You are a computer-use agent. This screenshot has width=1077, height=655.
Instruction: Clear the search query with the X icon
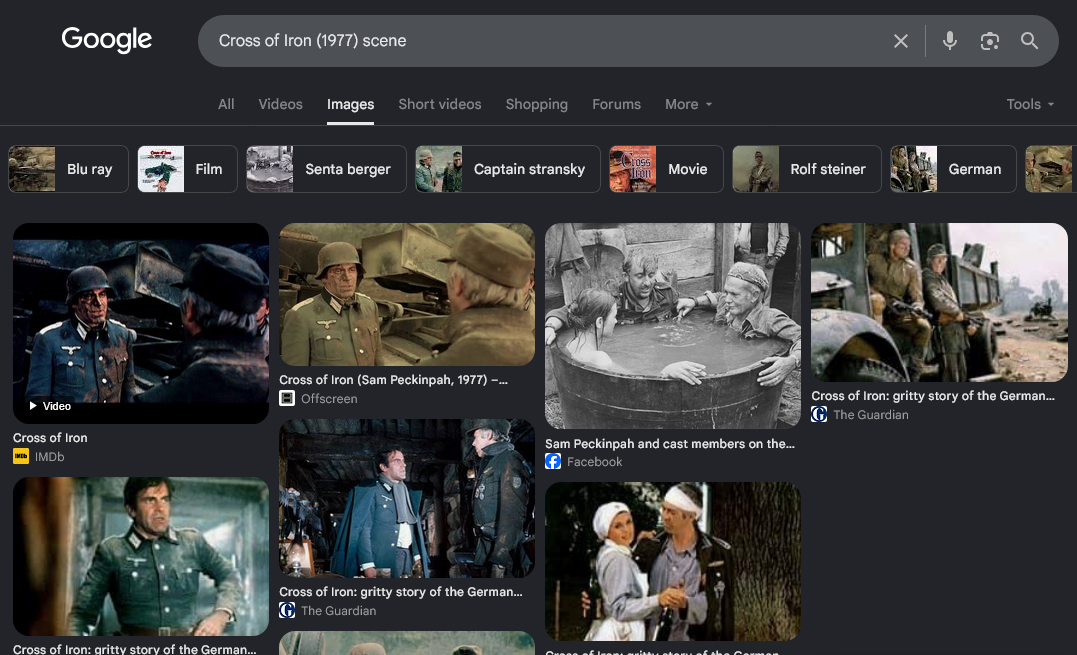[x=900, y=41]
